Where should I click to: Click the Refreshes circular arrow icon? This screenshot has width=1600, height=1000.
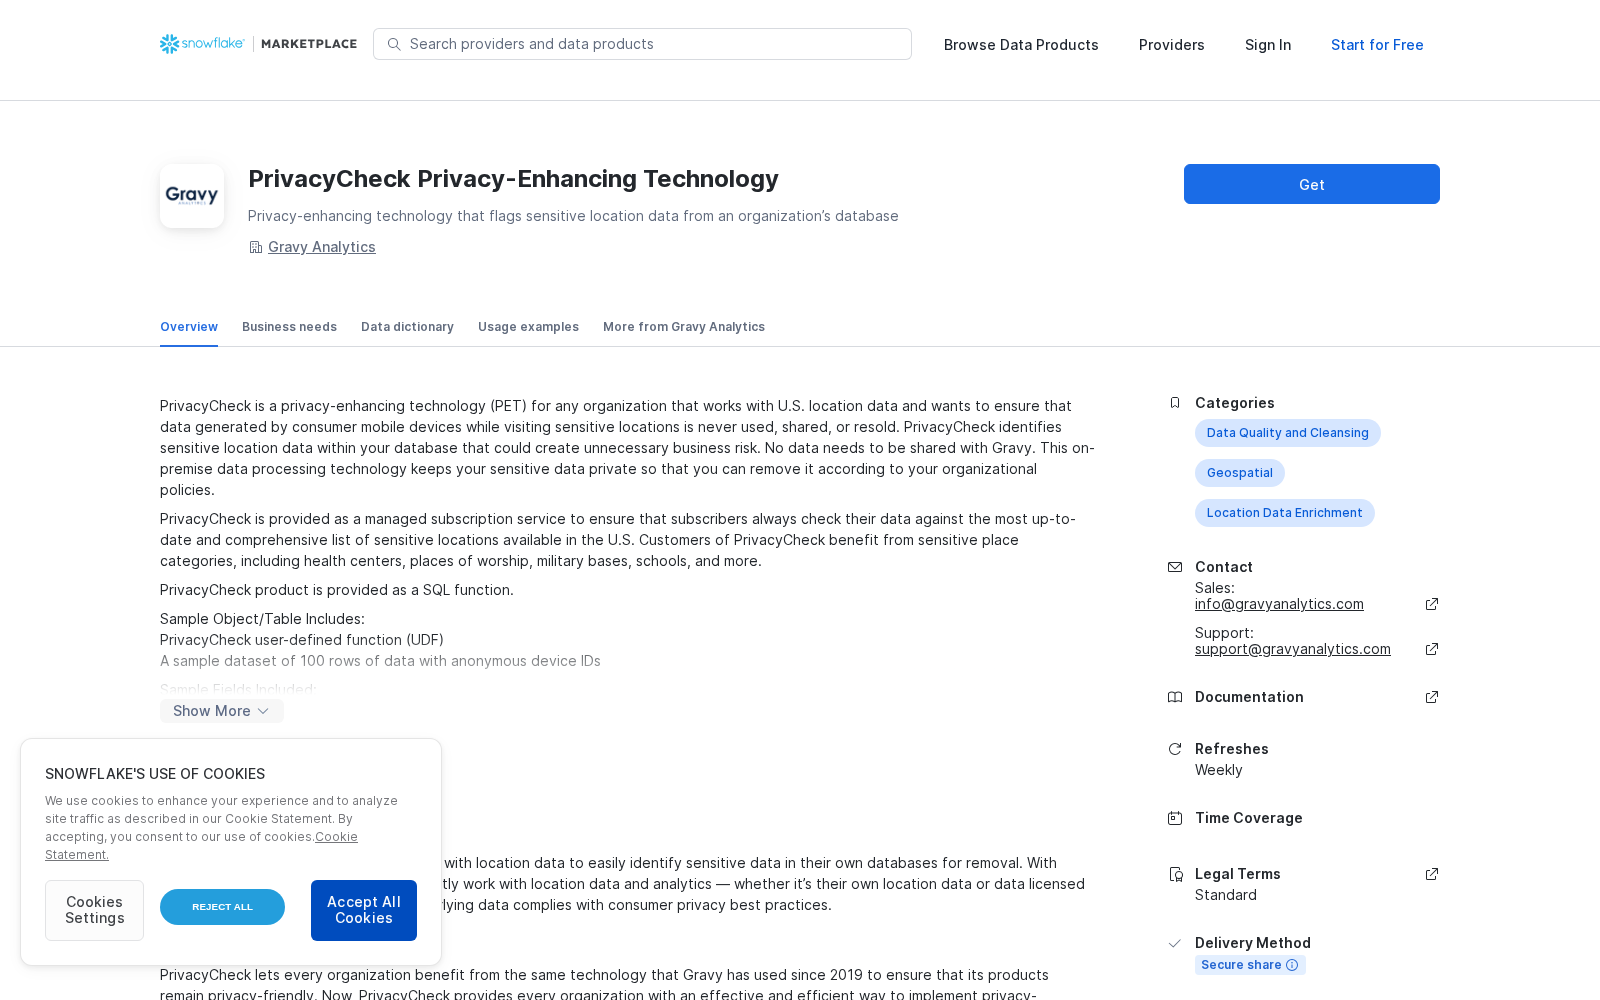click(1175, 749)
